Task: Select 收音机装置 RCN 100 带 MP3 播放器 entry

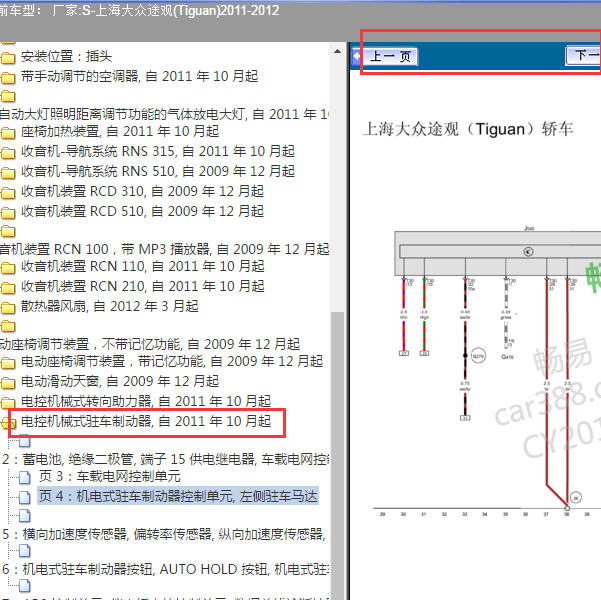Action: [x=164, y=249]
